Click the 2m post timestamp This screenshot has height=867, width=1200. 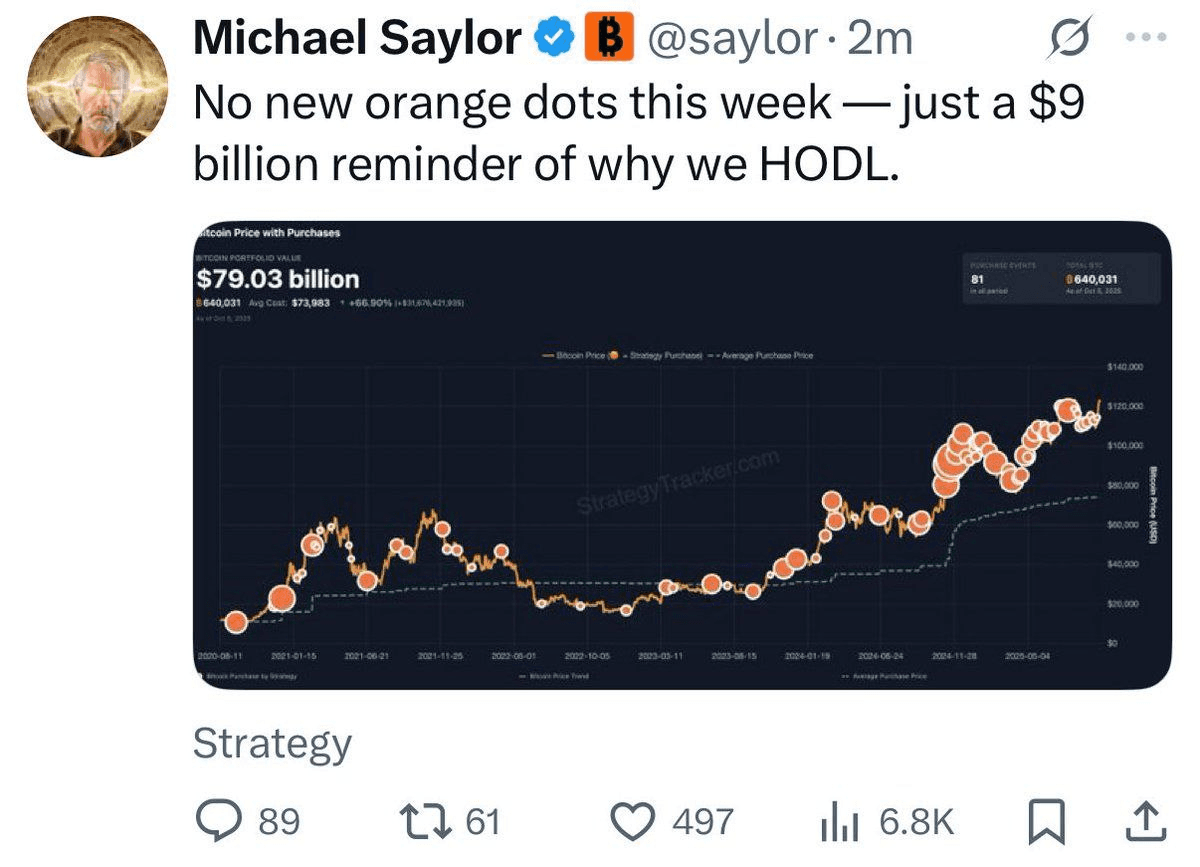point(879,40)
